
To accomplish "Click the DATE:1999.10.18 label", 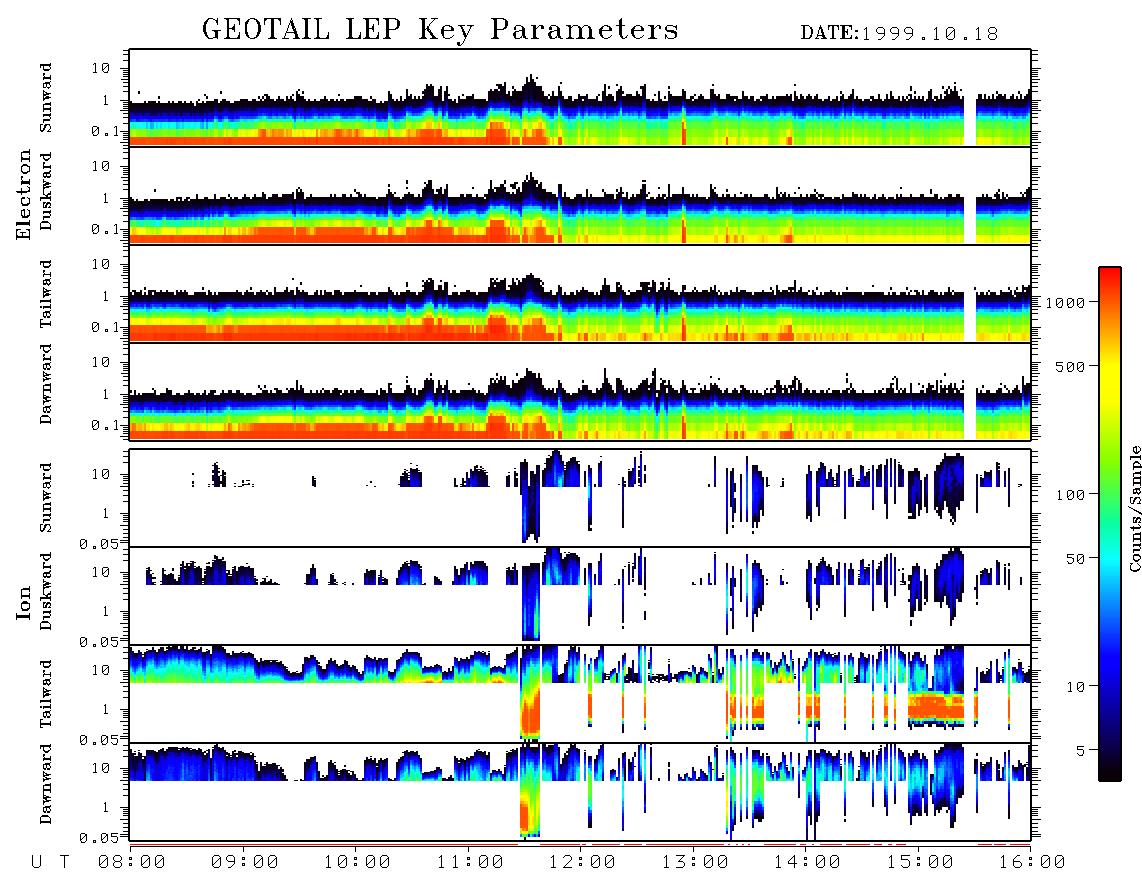I will pyautogui.click(x=899, y=34).
